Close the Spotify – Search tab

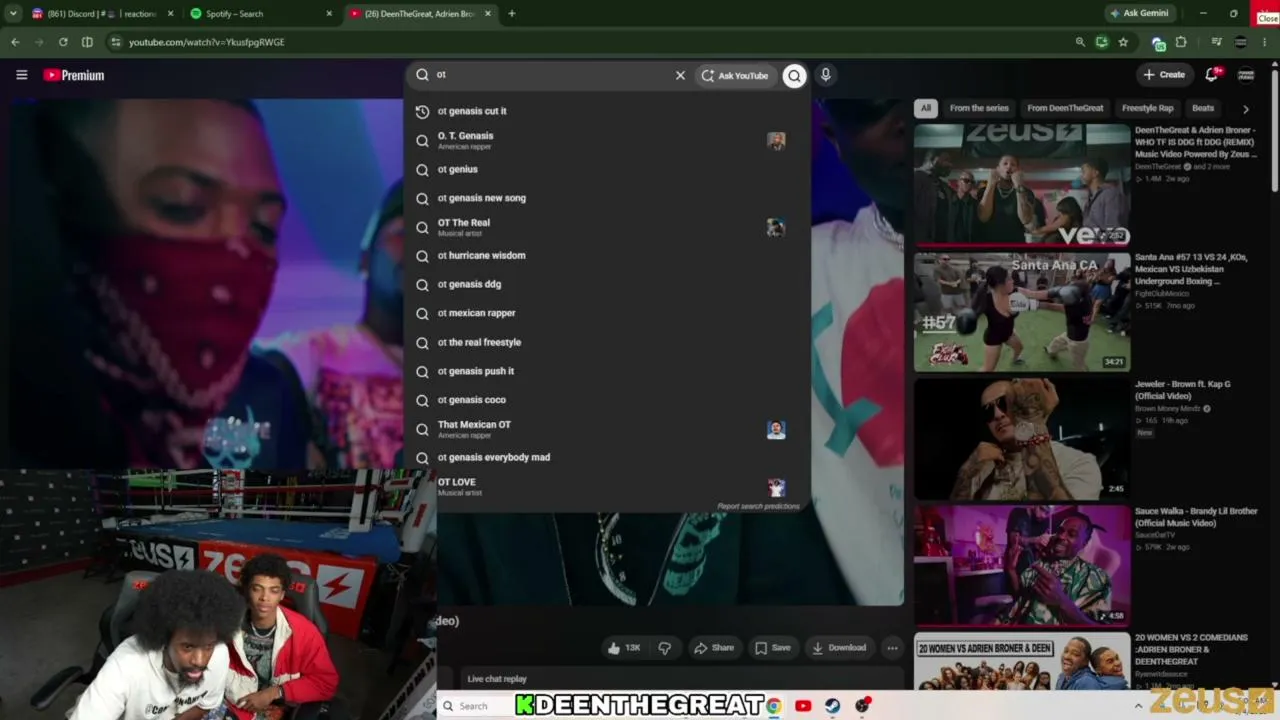click(x=329, y=13)
